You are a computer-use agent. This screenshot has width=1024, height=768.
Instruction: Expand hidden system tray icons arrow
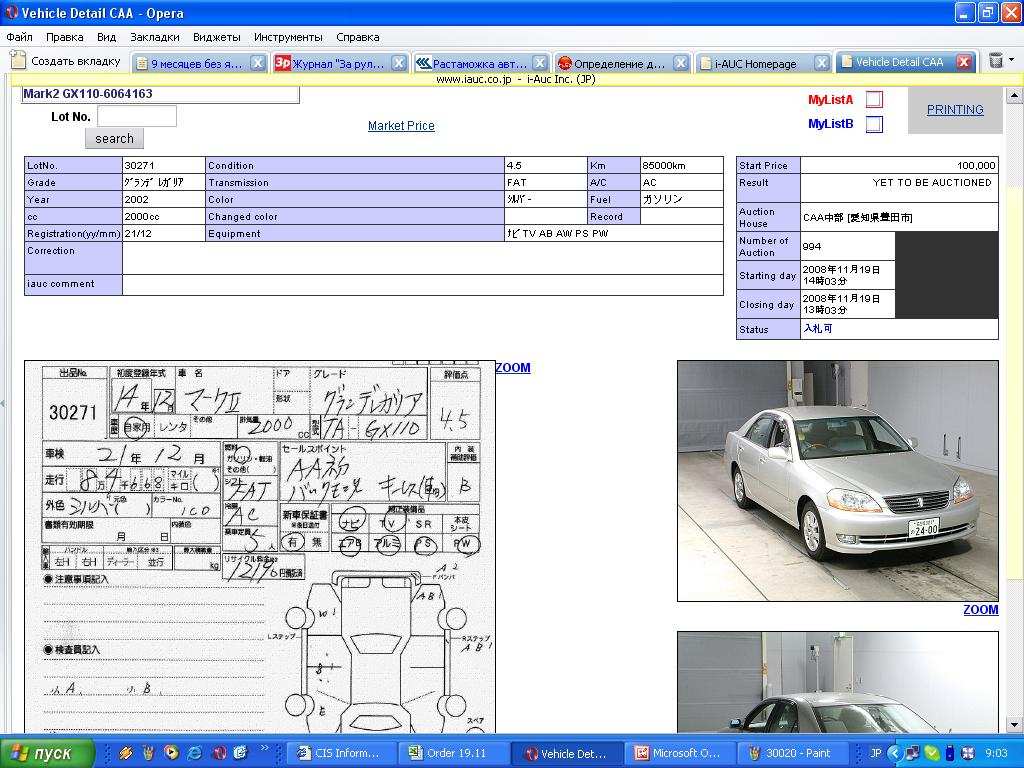[894, 753]
